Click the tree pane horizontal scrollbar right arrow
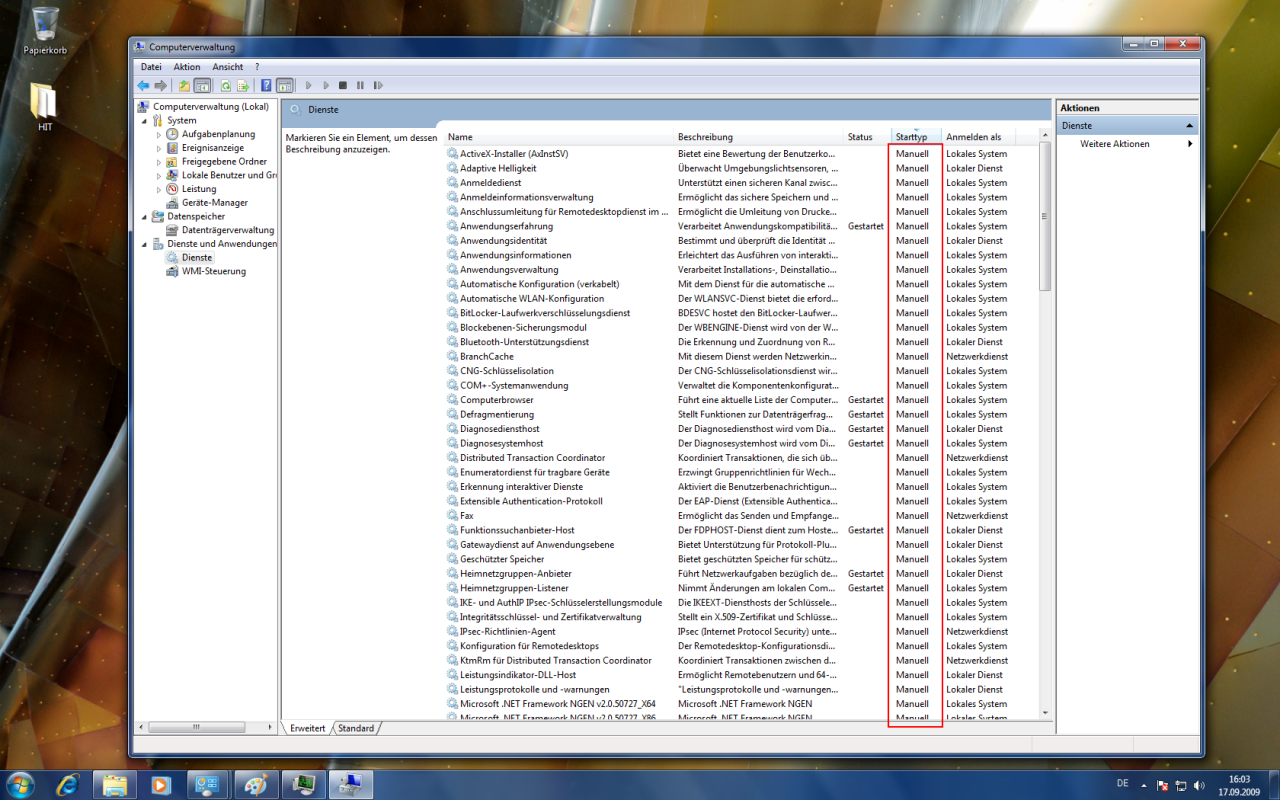Screen dimensions: 1280x800 [x=272, y=727]
